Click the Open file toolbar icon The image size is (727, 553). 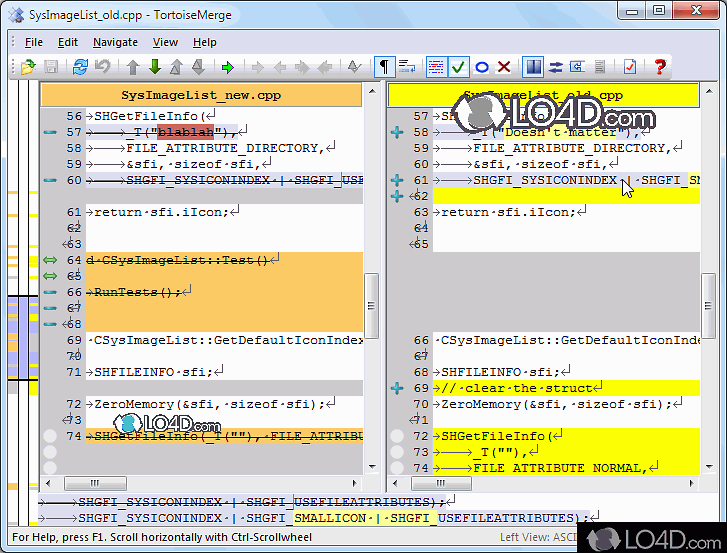[27, 67]
